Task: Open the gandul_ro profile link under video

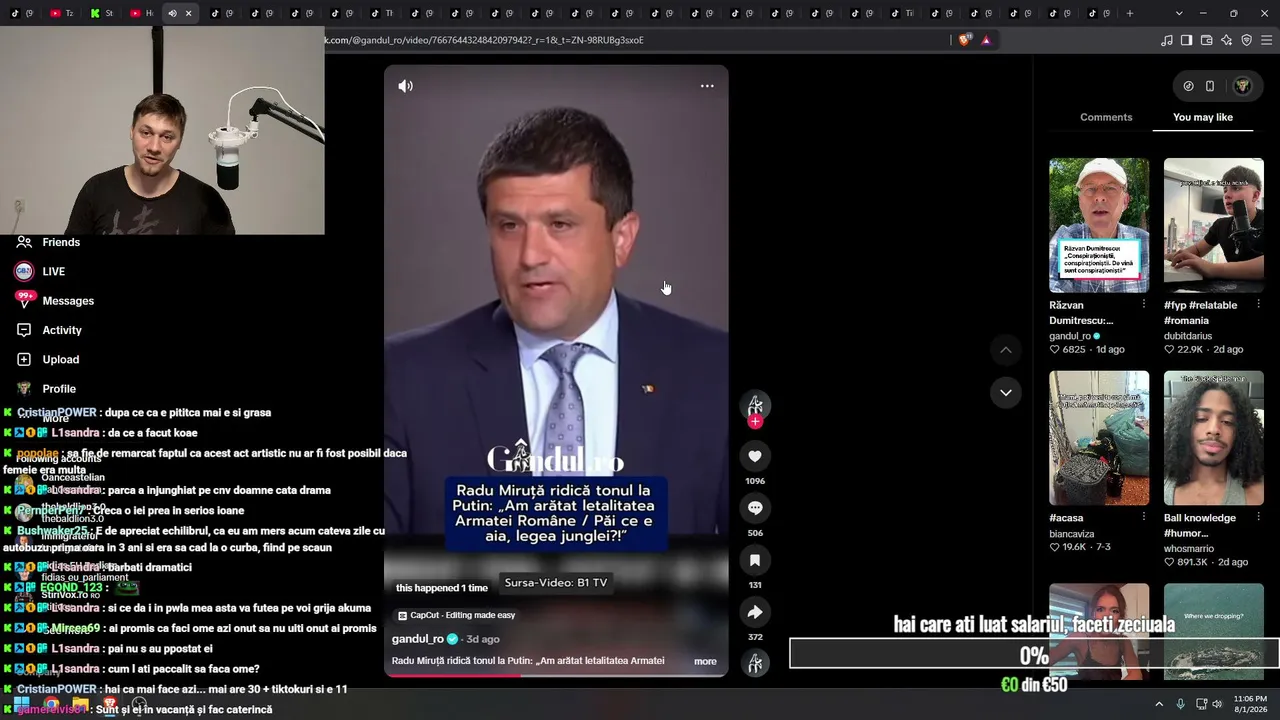Action: [x=418, y=639]
